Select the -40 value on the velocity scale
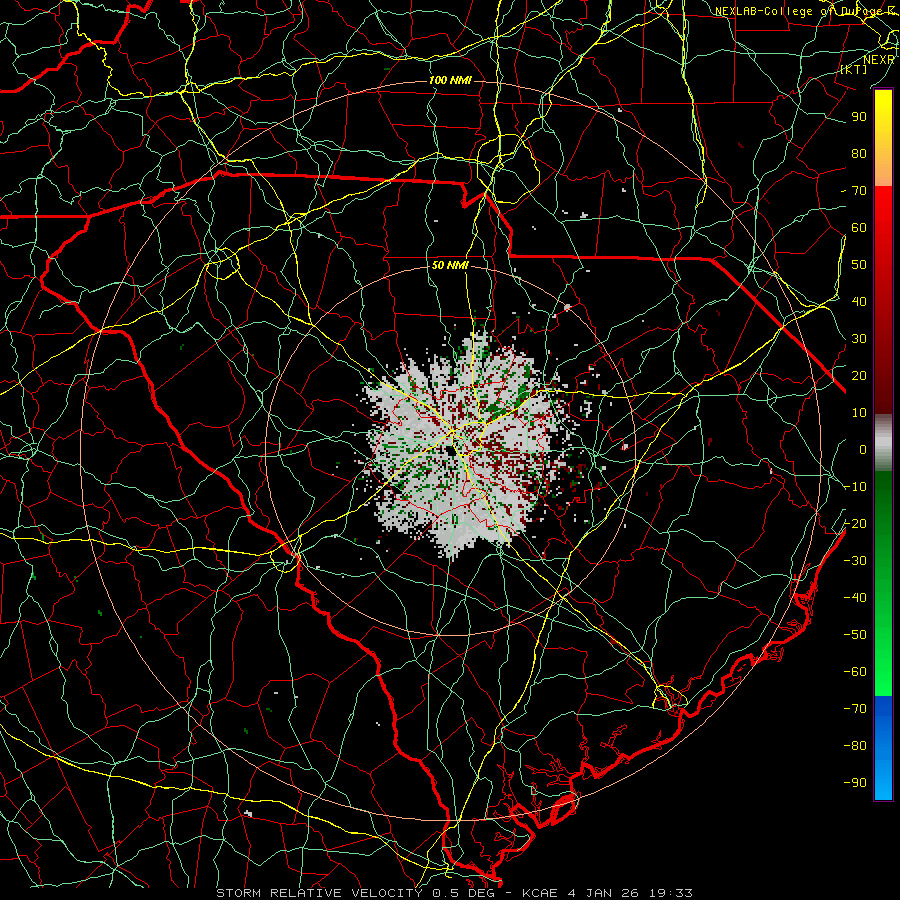This screenshot has width=900, height=900. click(855, 598)
